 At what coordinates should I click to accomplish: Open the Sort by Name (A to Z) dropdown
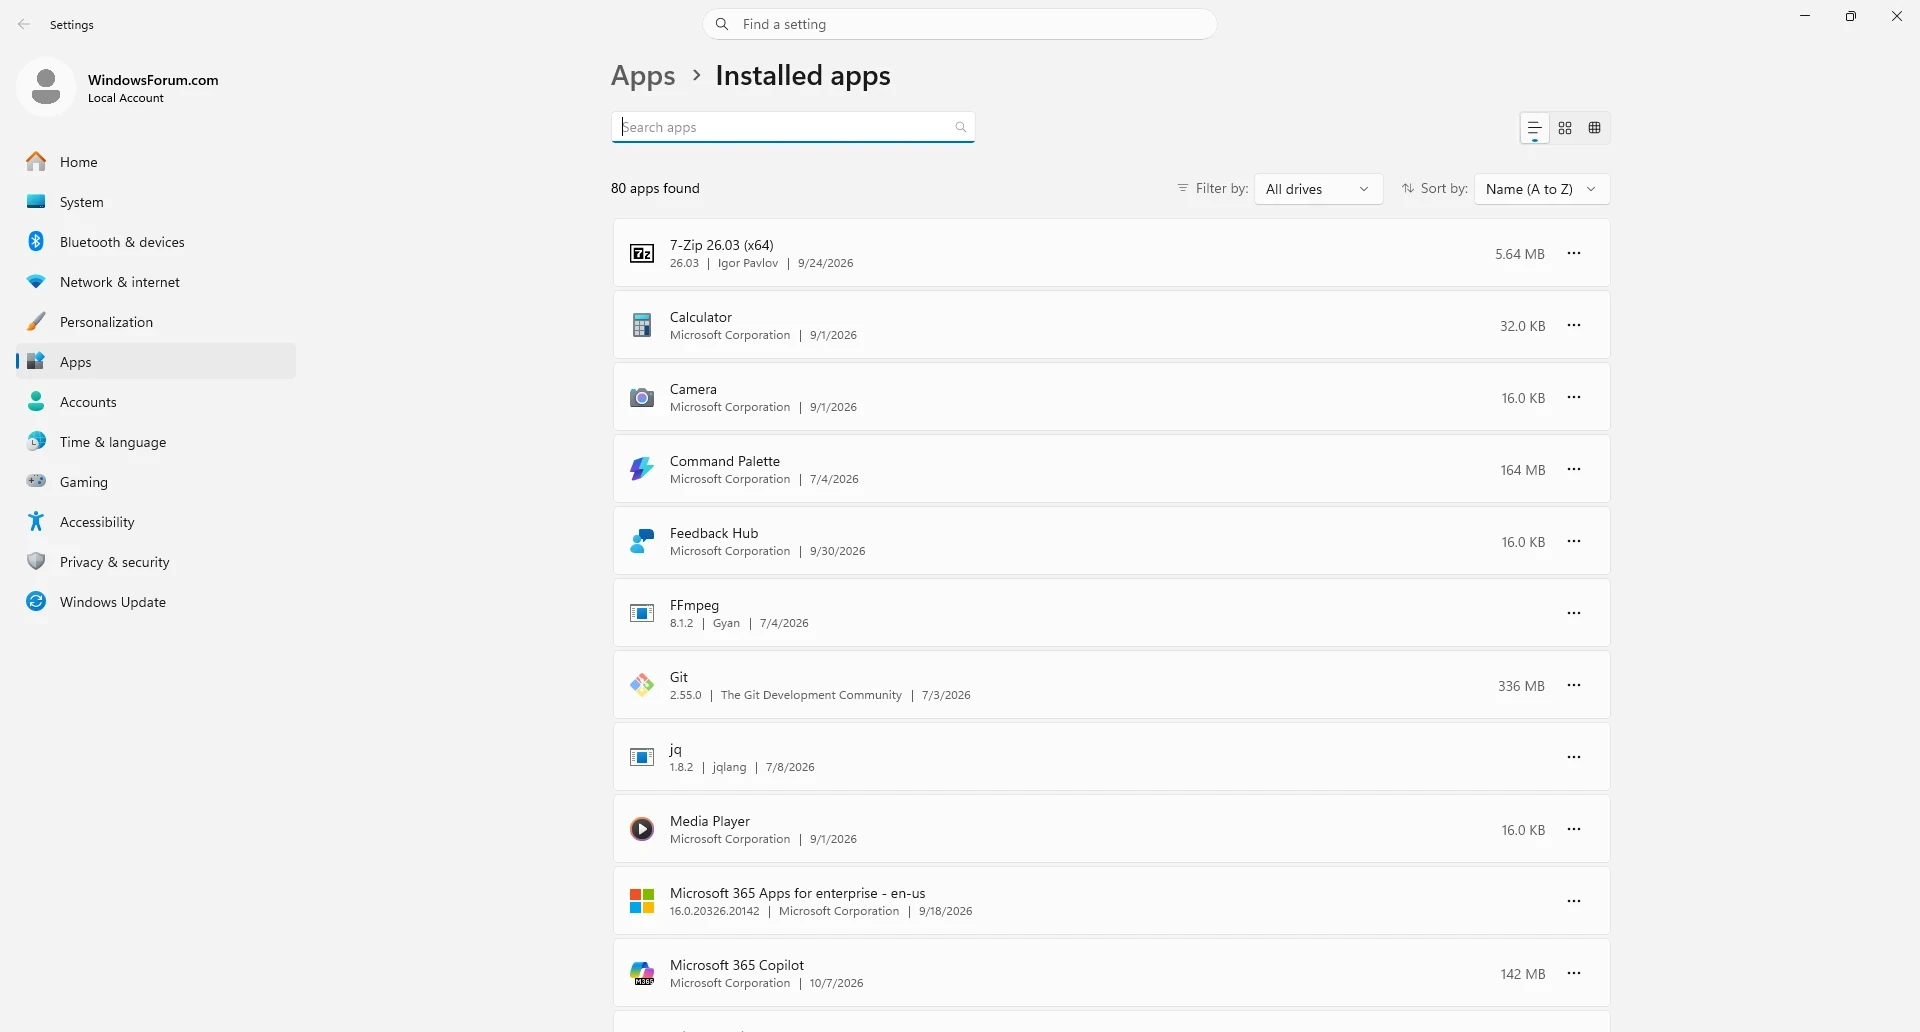[1542, 189]
